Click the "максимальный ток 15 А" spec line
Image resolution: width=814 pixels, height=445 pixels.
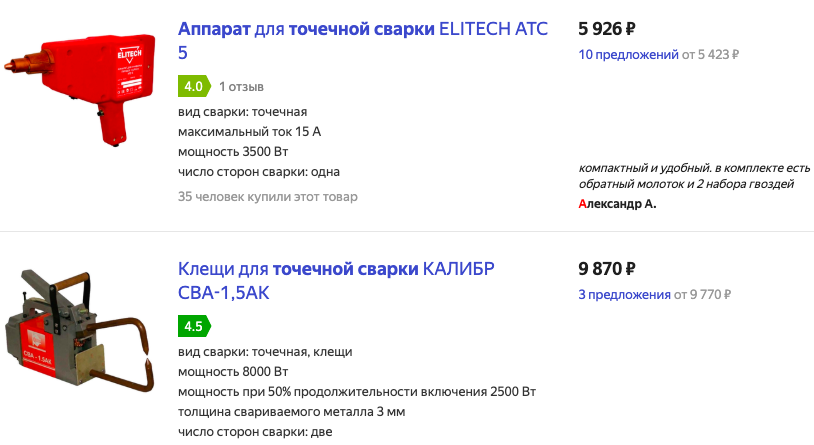pos(249,131)
